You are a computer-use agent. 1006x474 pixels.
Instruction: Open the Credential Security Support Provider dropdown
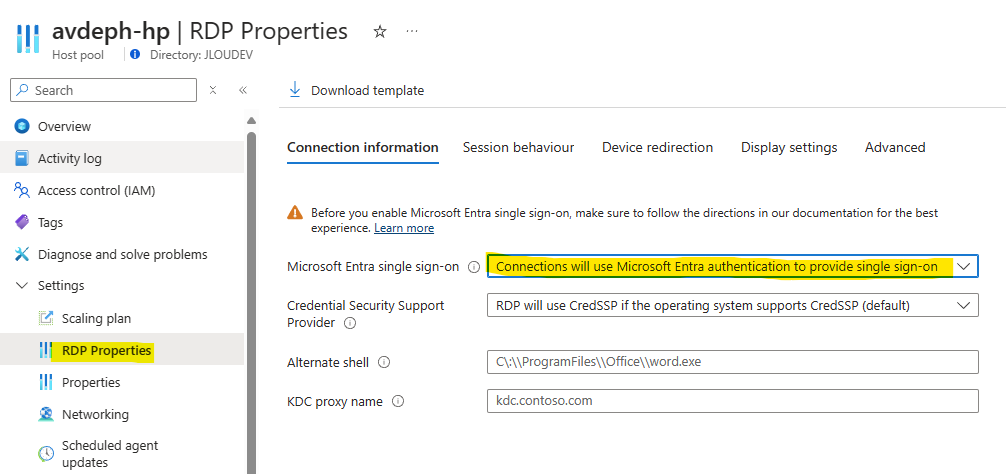tap(733, 305)
